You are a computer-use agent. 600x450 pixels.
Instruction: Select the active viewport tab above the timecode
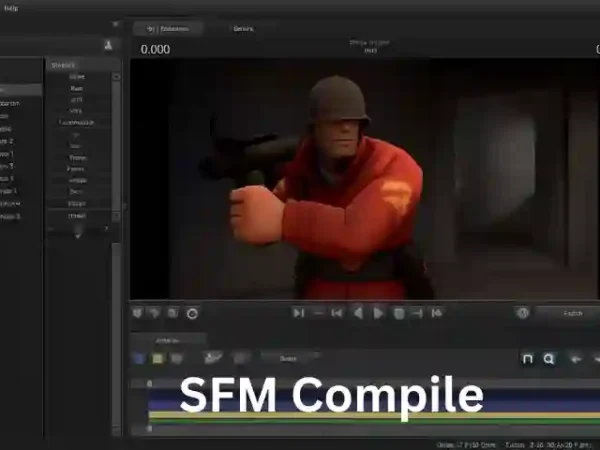[x=168, y=29]
